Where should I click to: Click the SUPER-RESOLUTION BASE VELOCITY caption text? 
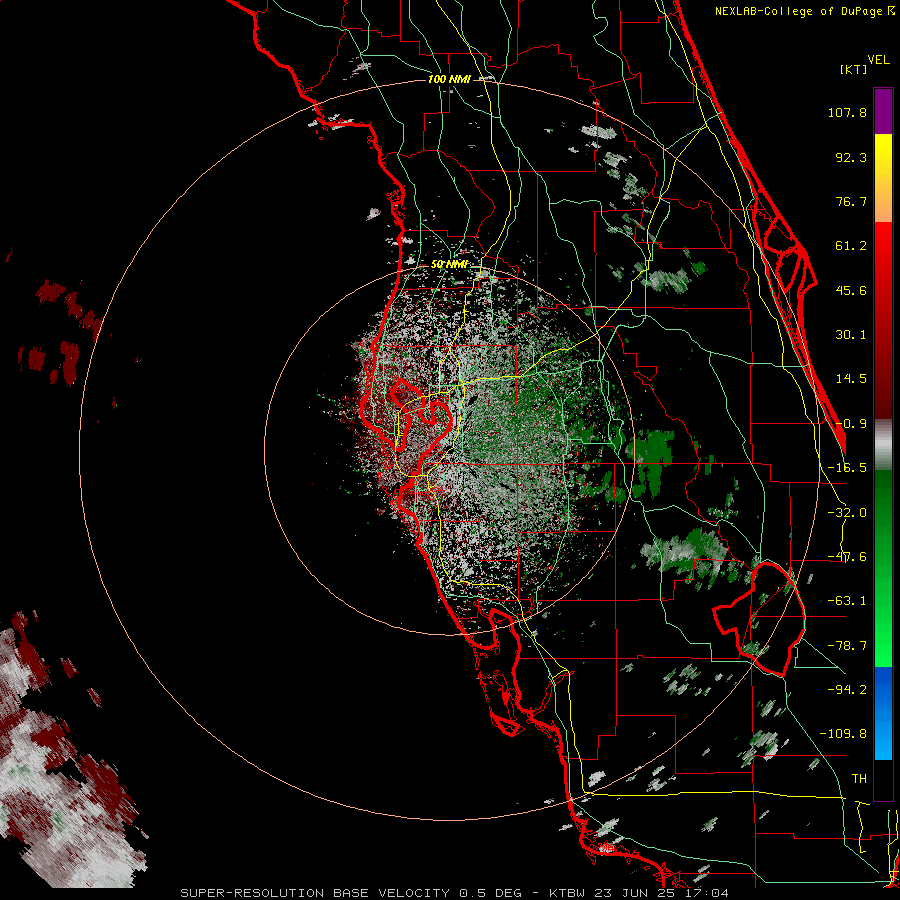point(317,893)
